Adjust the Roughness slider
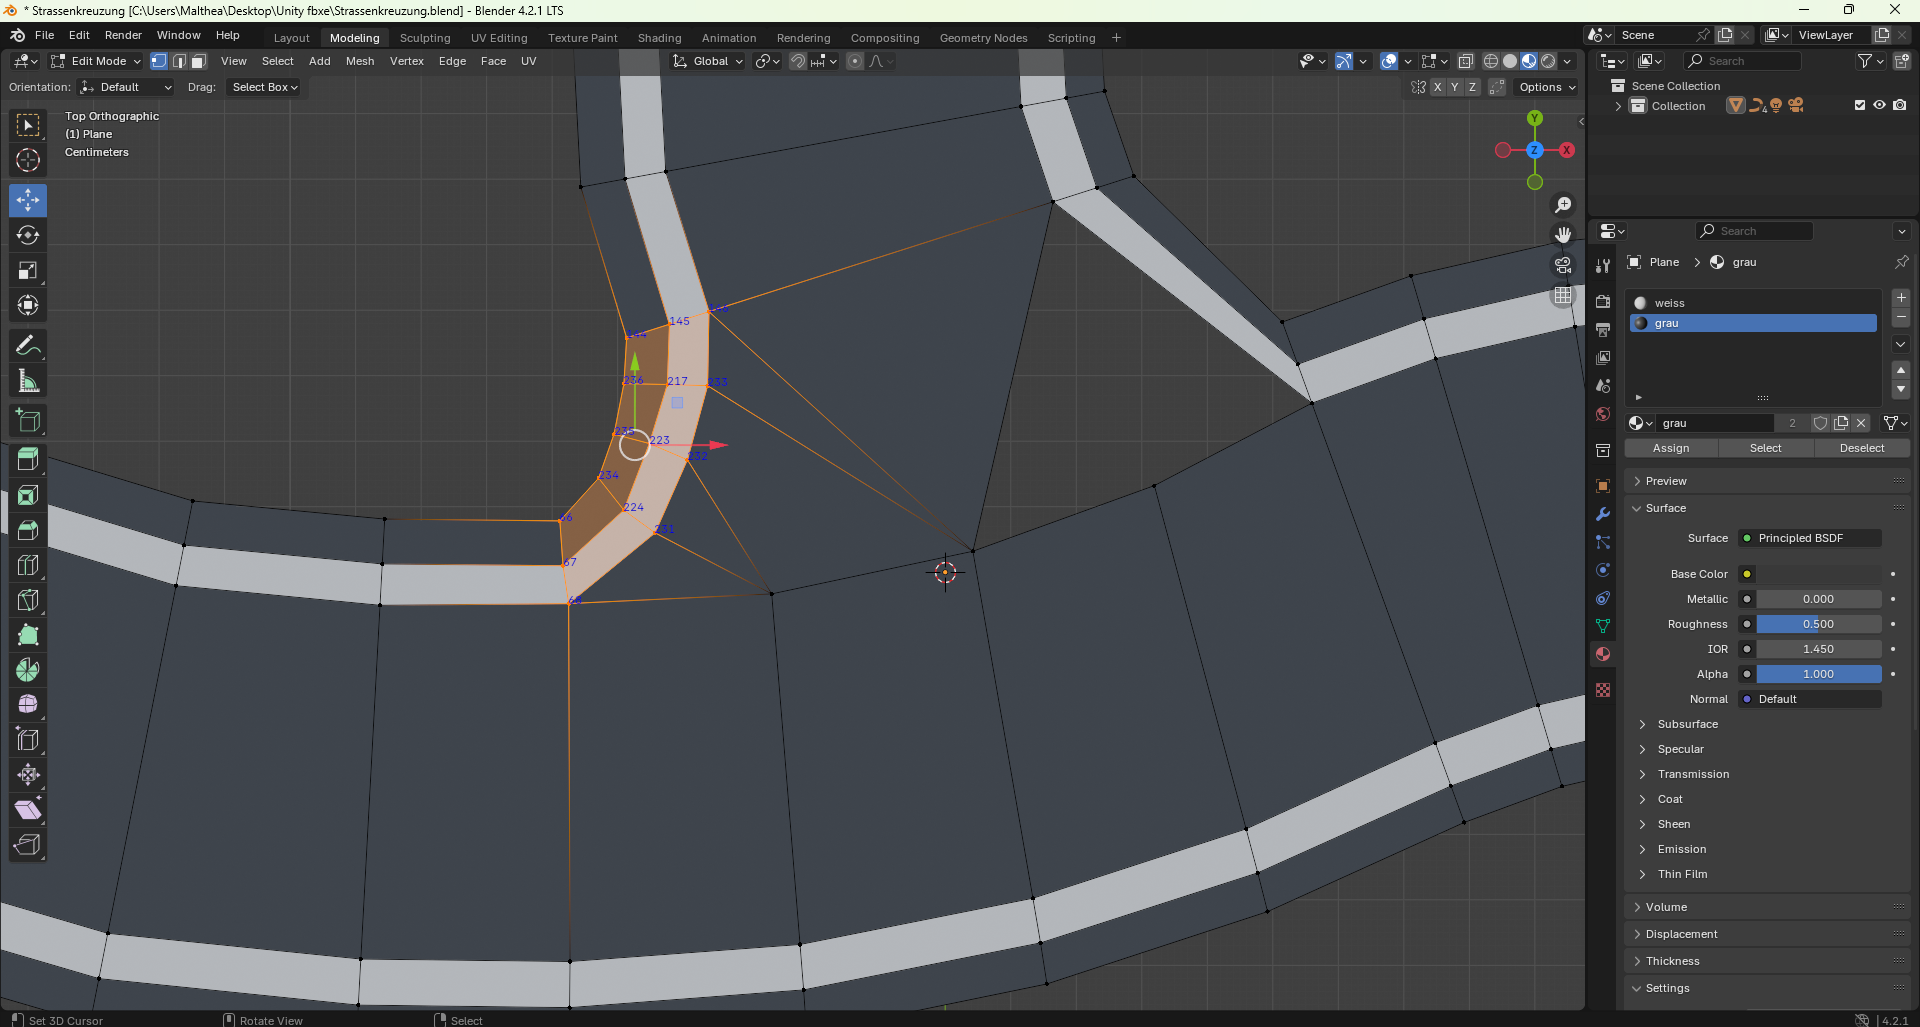Screen dimensions: 1920x1027 coord(1817,624)
